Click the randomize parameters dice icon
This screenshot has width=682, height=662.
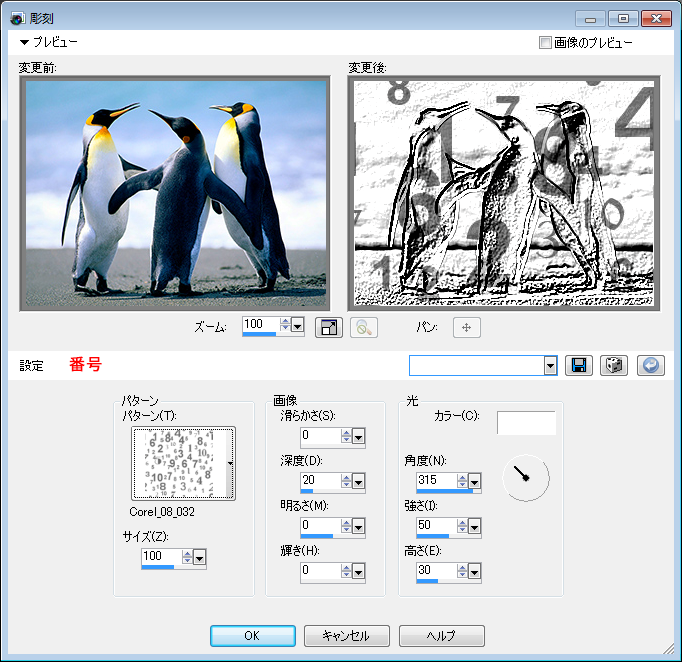pyautogui.click(x=614, y=365)
